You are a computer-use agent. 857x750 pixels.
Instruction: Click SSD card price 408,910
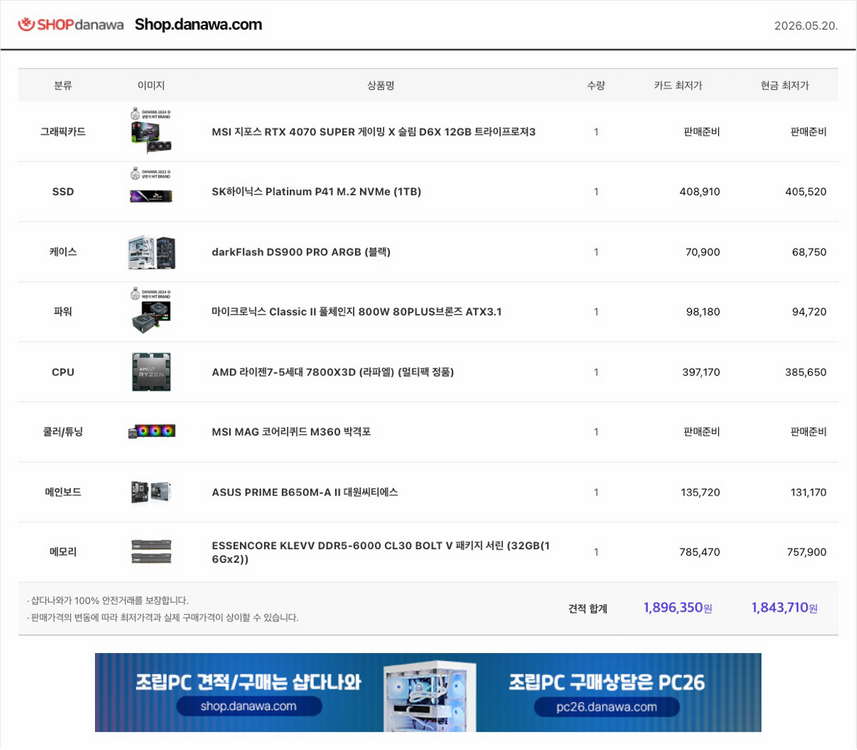tap(700, 192)
